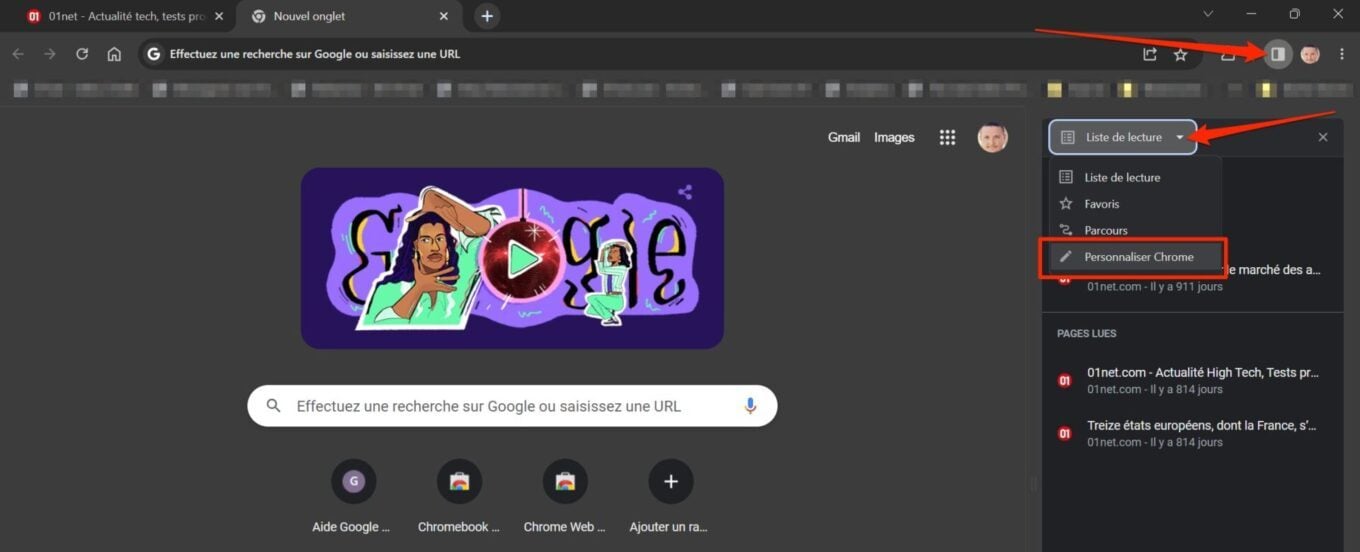1360x552 pixels.
Task: Click the side panel resize handle
Action: coord(1034,484)
